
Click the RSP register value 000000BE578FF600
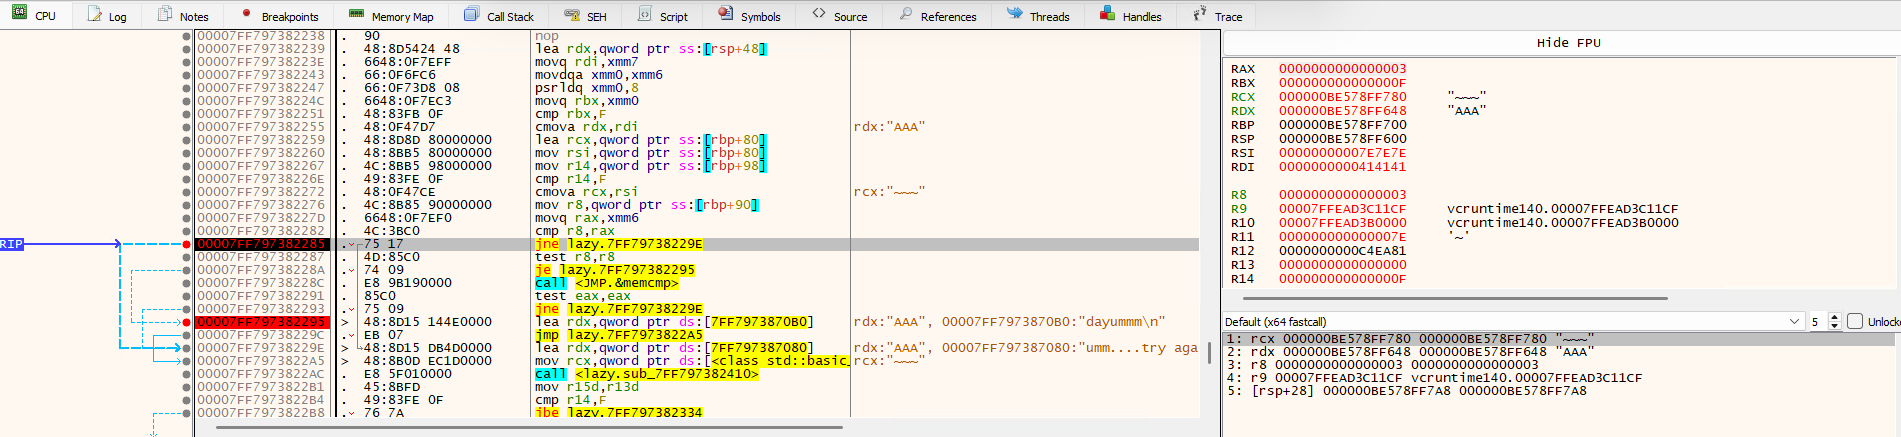[x=1342, y=139]
